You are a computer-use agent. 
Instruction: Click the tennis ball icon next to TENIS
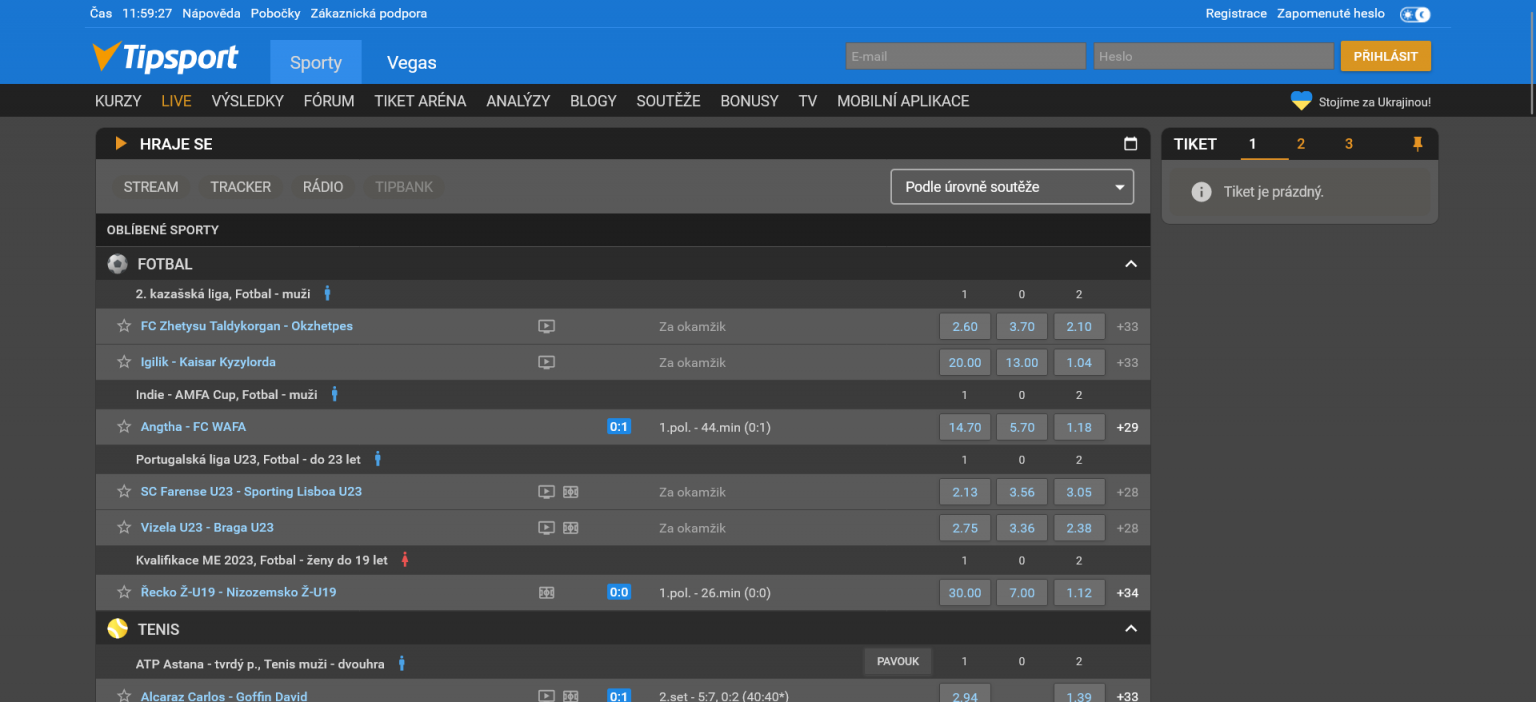(x=117, y=629)
